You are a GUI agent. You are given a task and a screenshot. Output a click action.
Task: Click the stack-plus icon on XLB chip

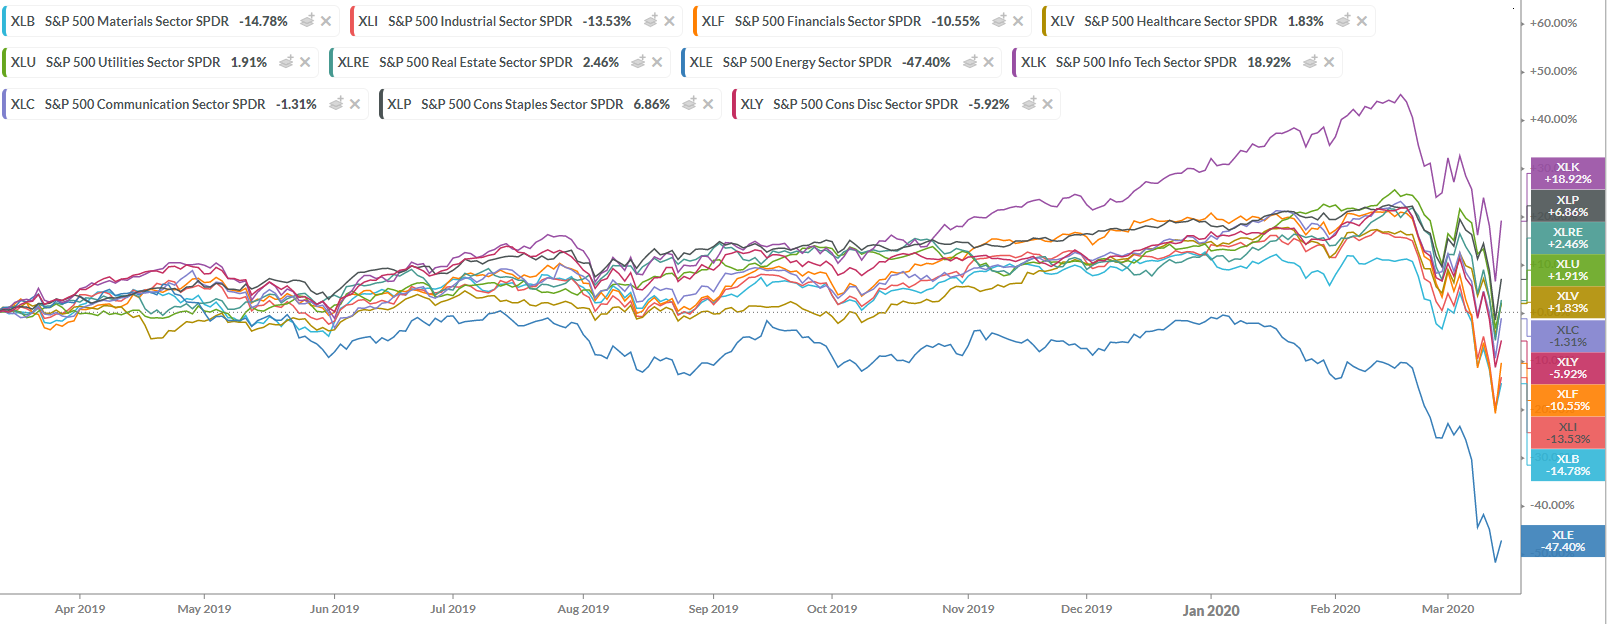(308, 21)
